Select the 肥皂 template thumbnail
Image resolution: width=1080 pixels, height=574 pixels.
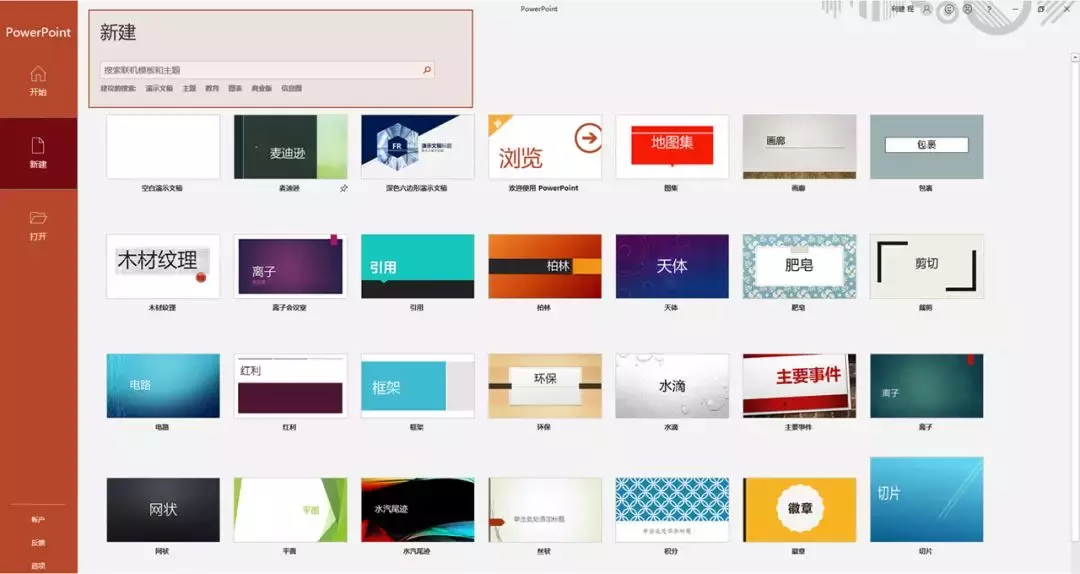point(799,267)
